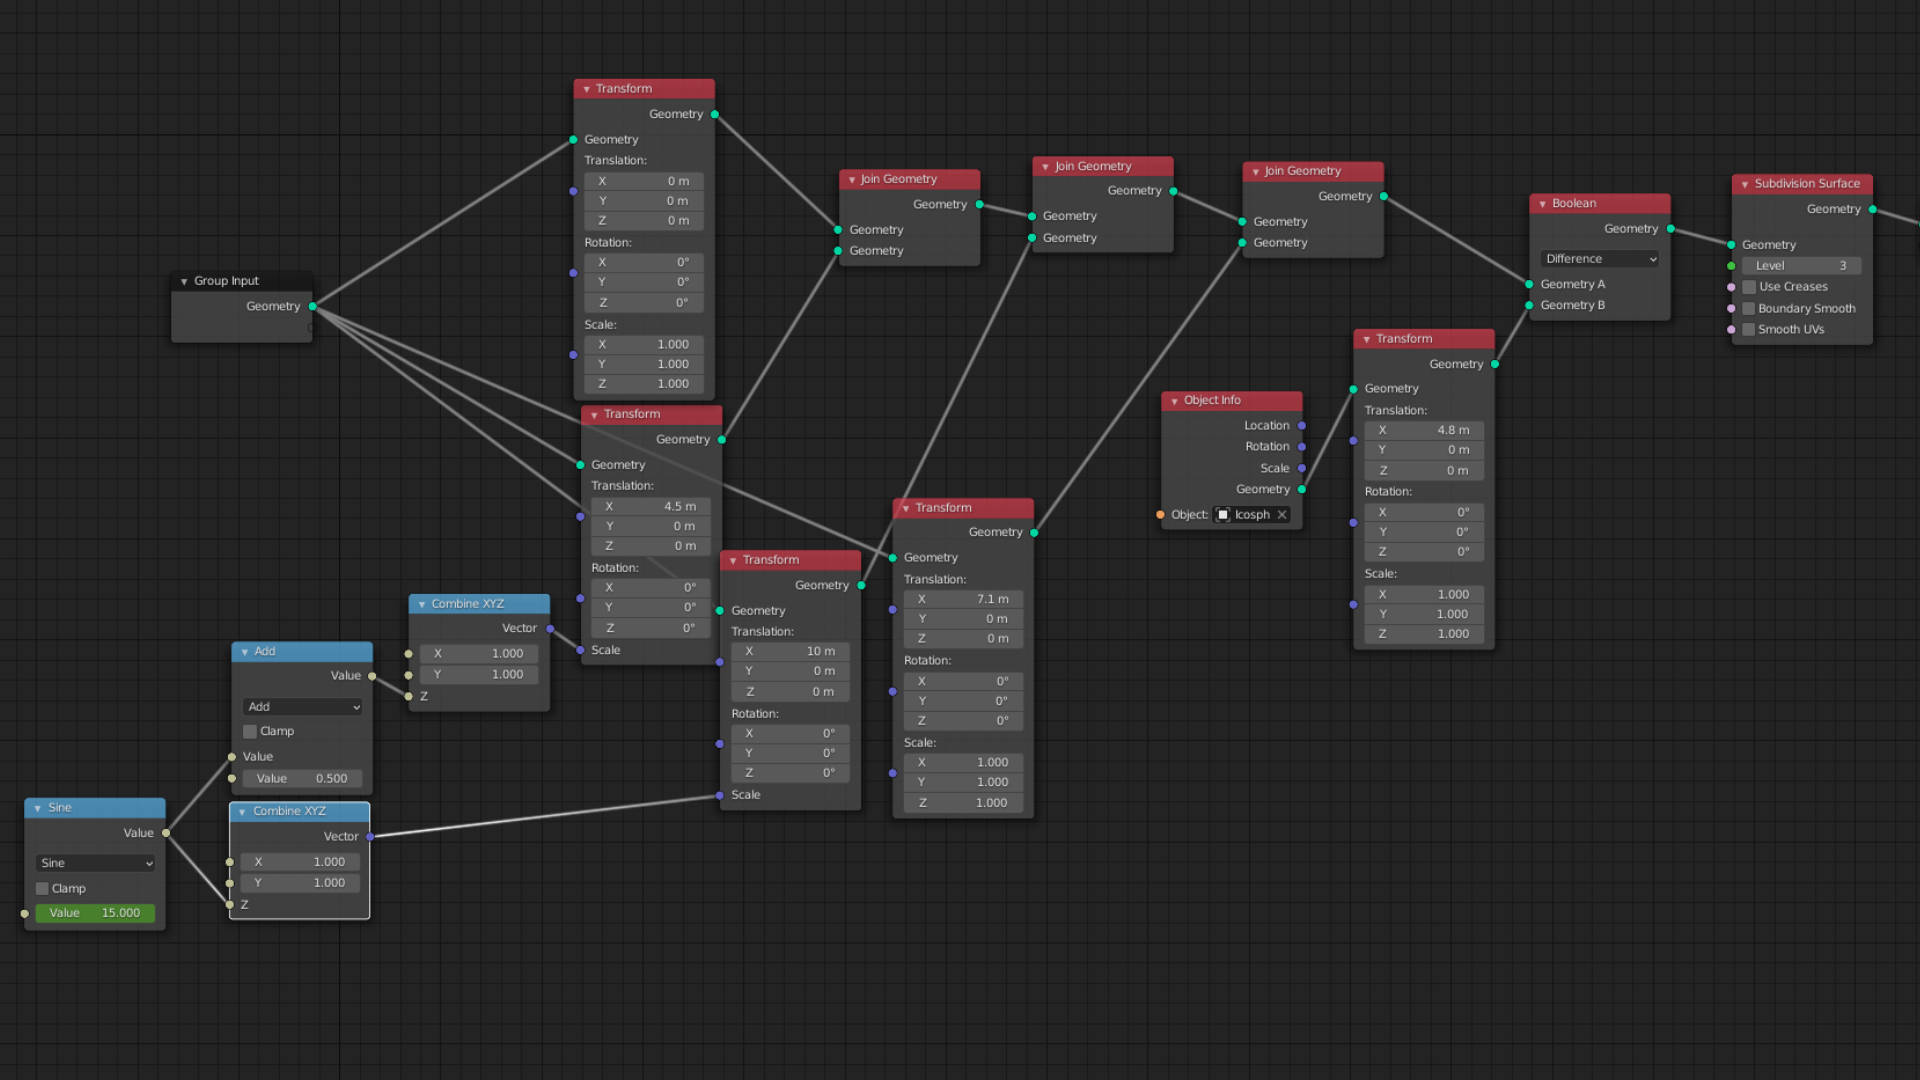Click Boolean node Geometry B input socket
Viewport: 1920px width, 1080px height.
[1529, 305]
